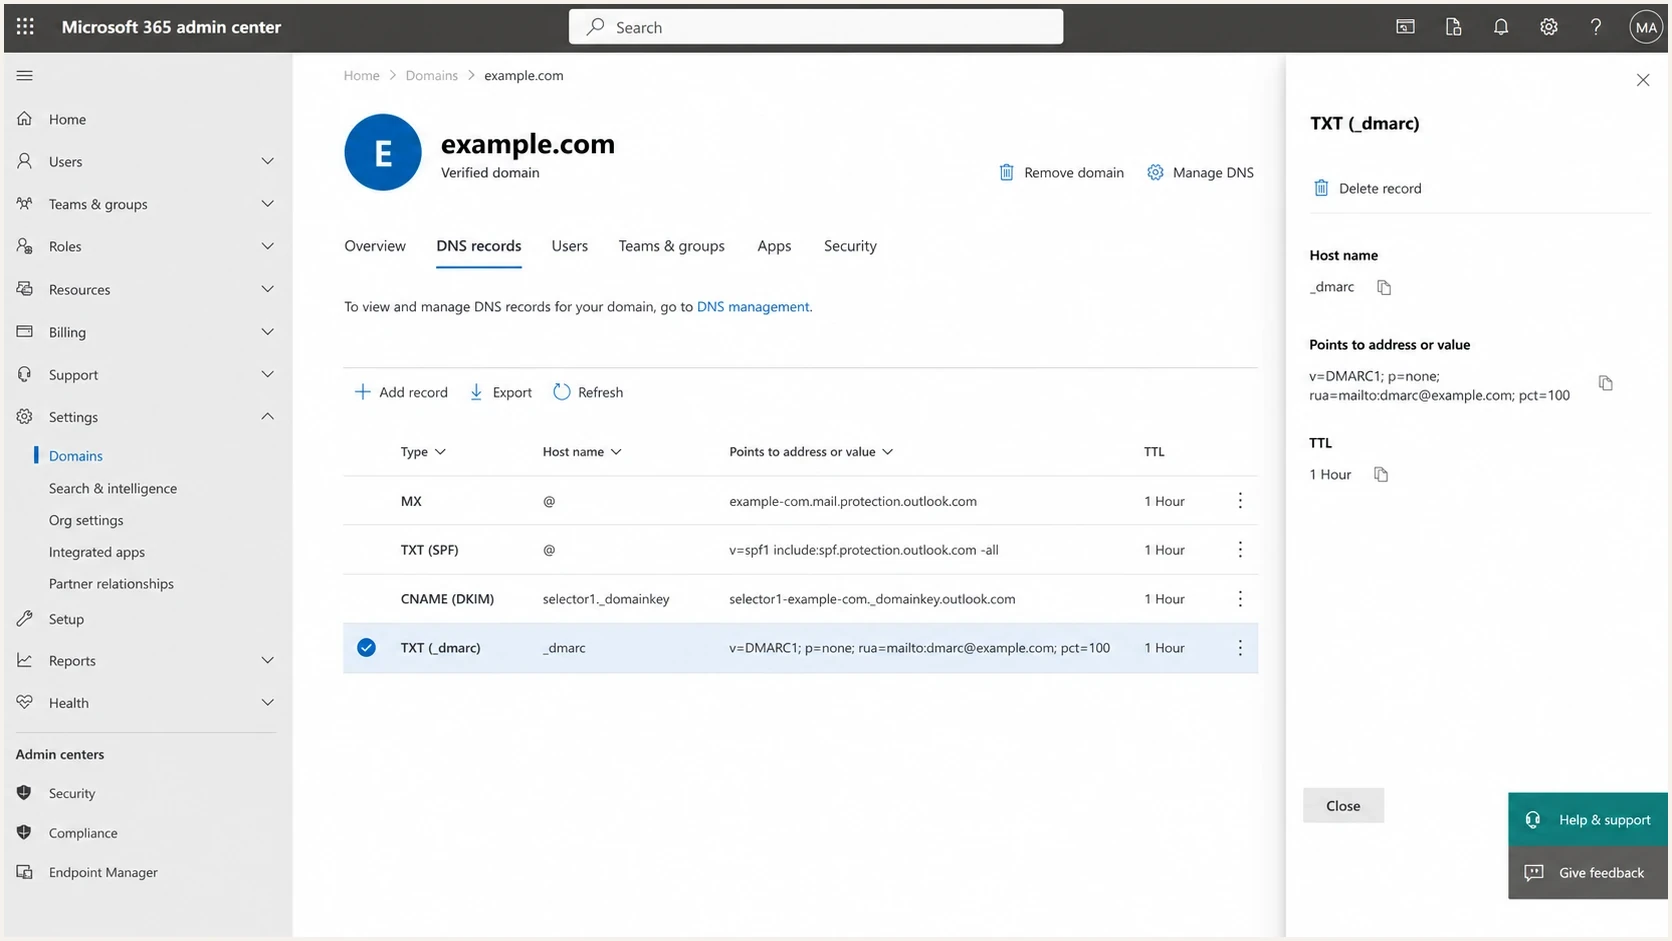
Task: Click Add record
Action: [x=401, y=392]
